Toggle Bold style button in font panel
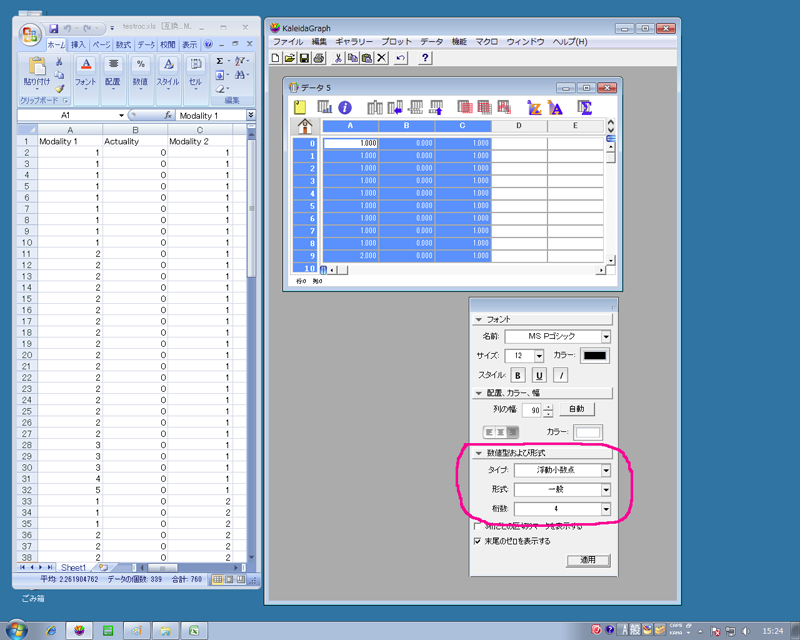Image resolution: width=800 pixels, height=640 pixels. coord(518,376)
